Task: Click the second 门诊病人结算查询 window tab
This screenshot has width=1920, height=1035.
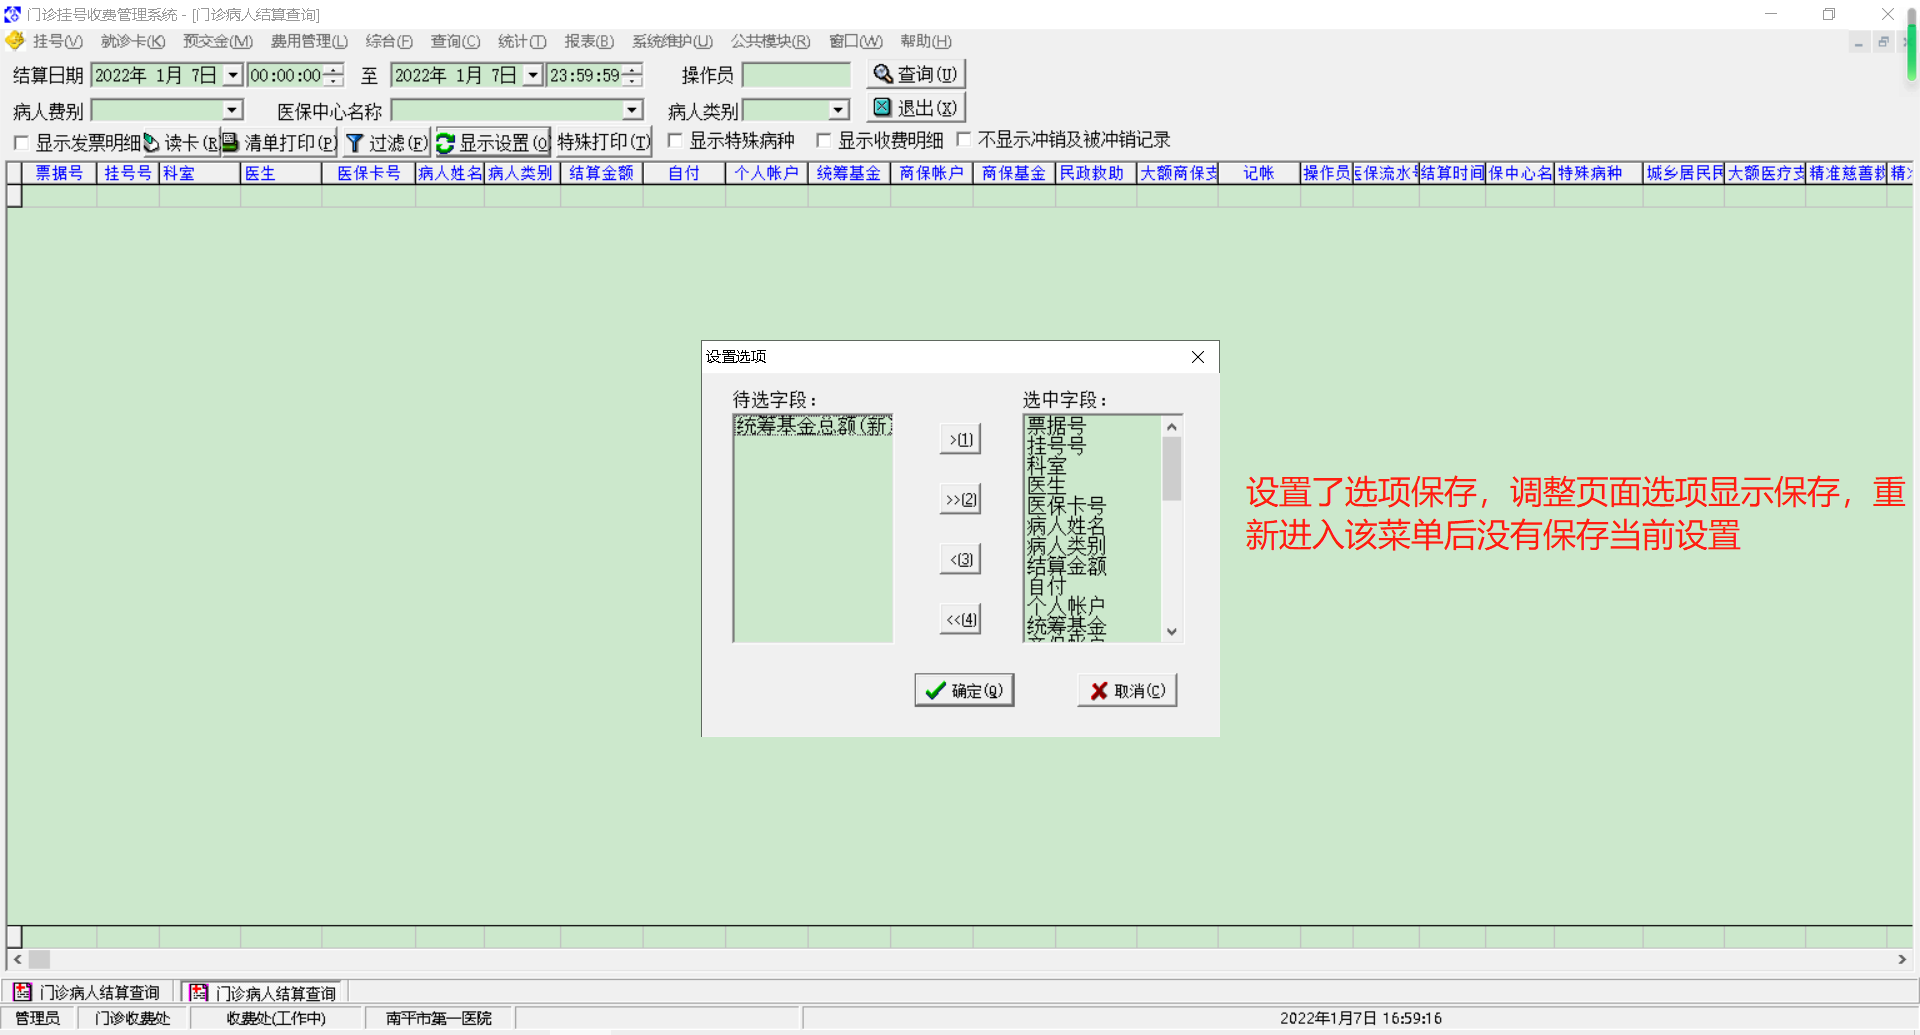Action: [x=263, y=992]
